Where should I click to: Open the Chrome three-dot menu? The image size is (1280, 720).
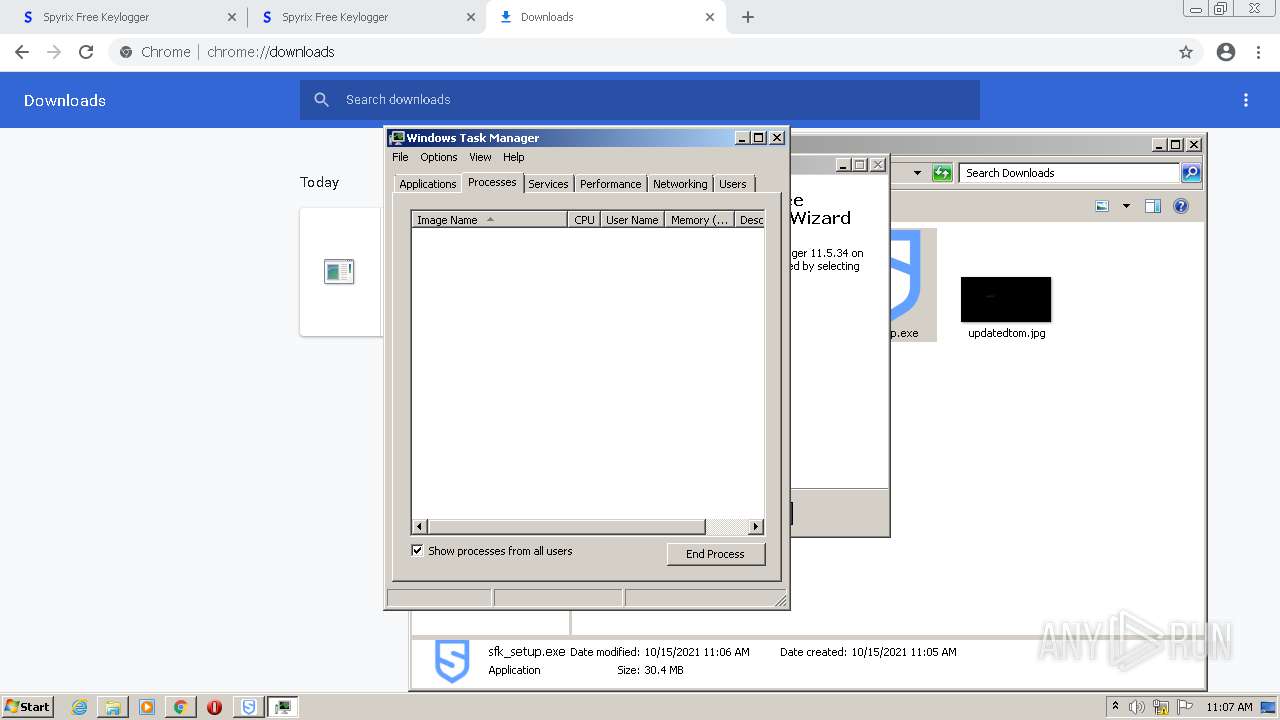coord(1258,52)
